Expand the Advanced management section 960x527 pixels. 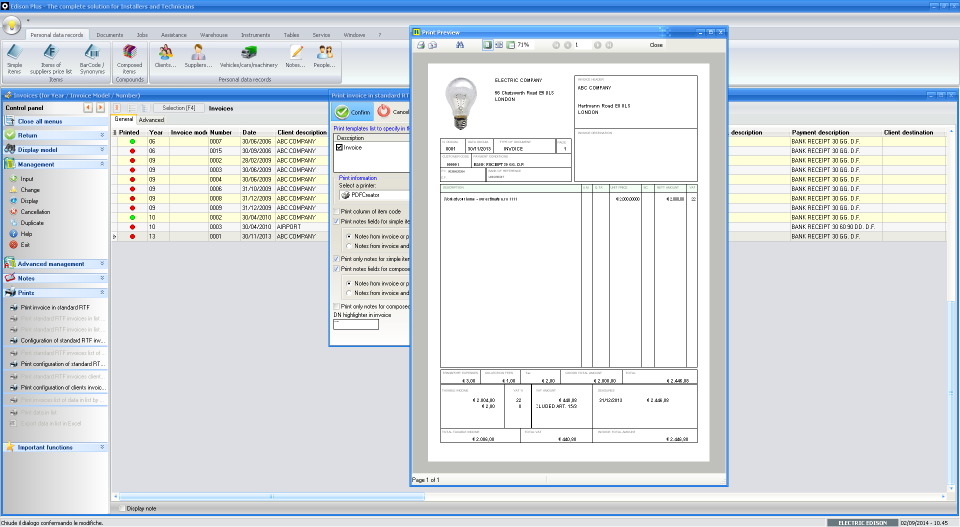pos(55,264)
